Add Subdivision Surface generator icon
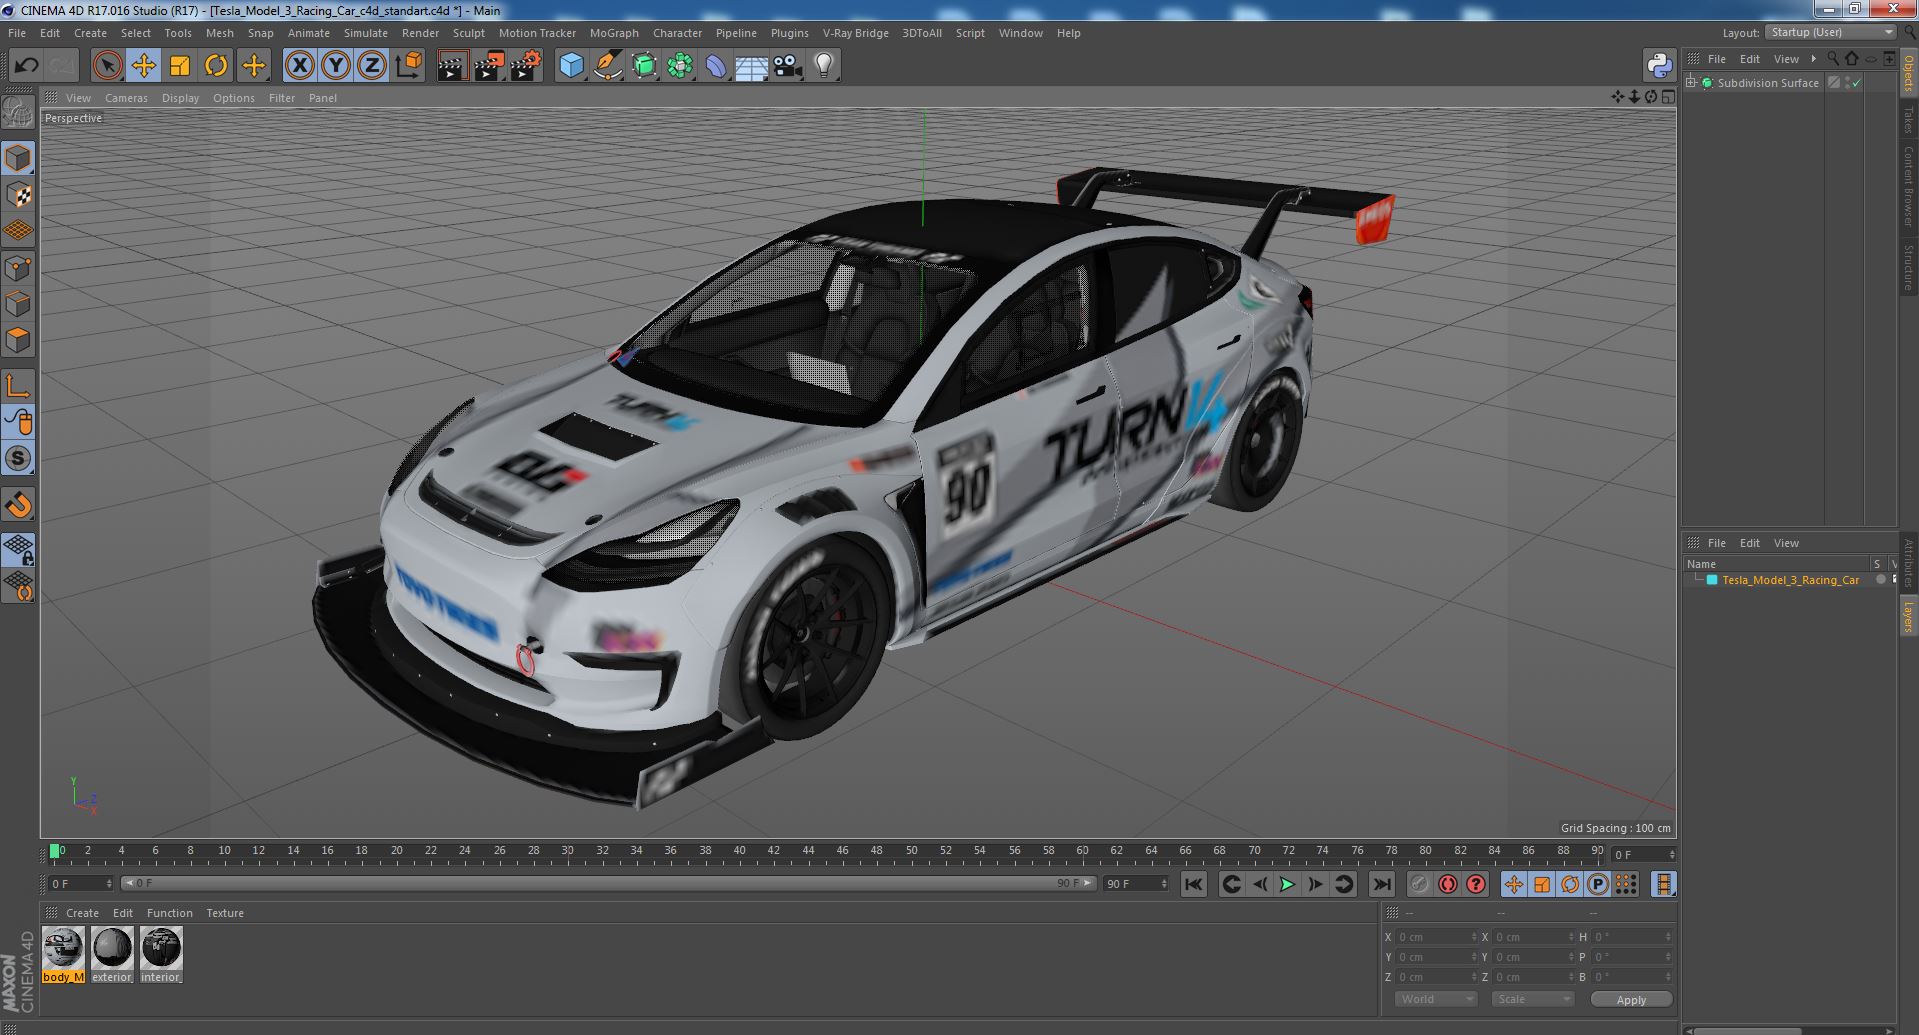The height and width of the screenshot is (1035, 1919). tap(645, 66)
